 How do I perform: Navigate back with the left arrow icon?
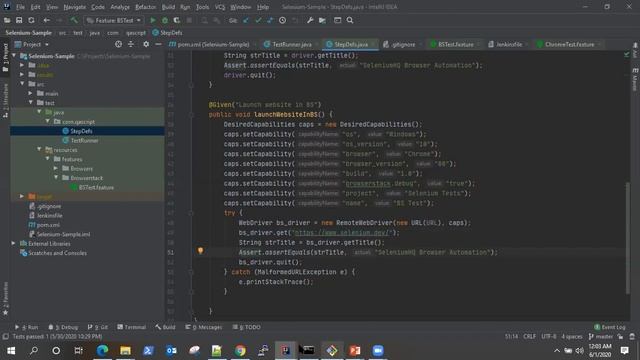[x=47, y=20]
